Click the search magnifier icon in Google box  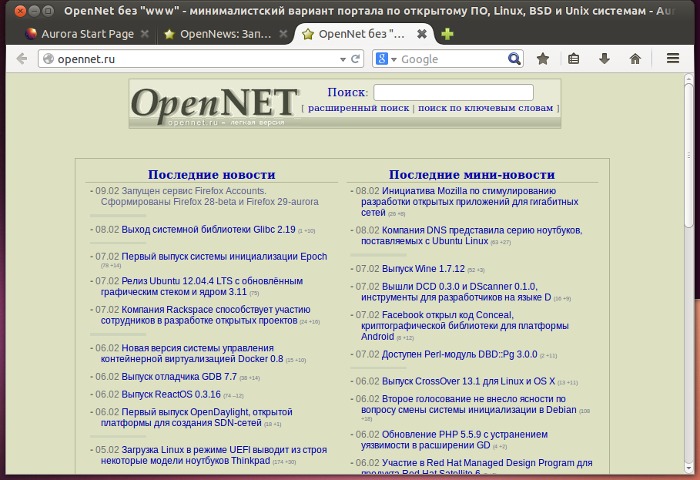click(x=515, y=59)
